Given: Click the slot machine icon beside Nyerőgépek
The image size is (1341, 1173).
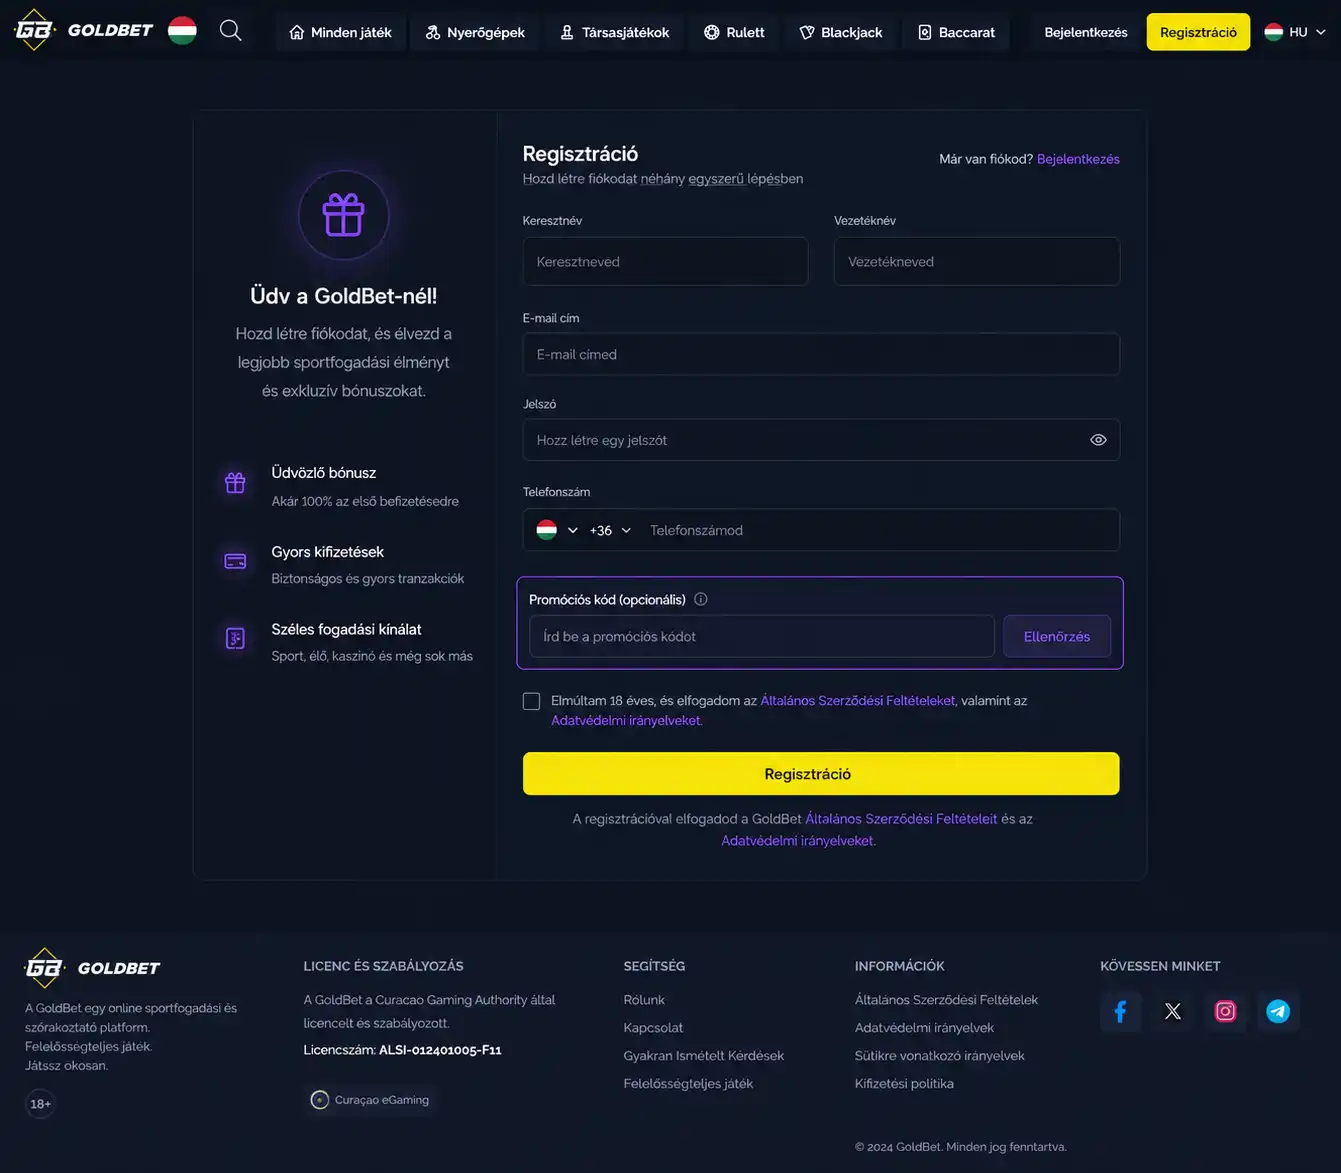Looking at the screenshot, I should click(x=432, y=32).
